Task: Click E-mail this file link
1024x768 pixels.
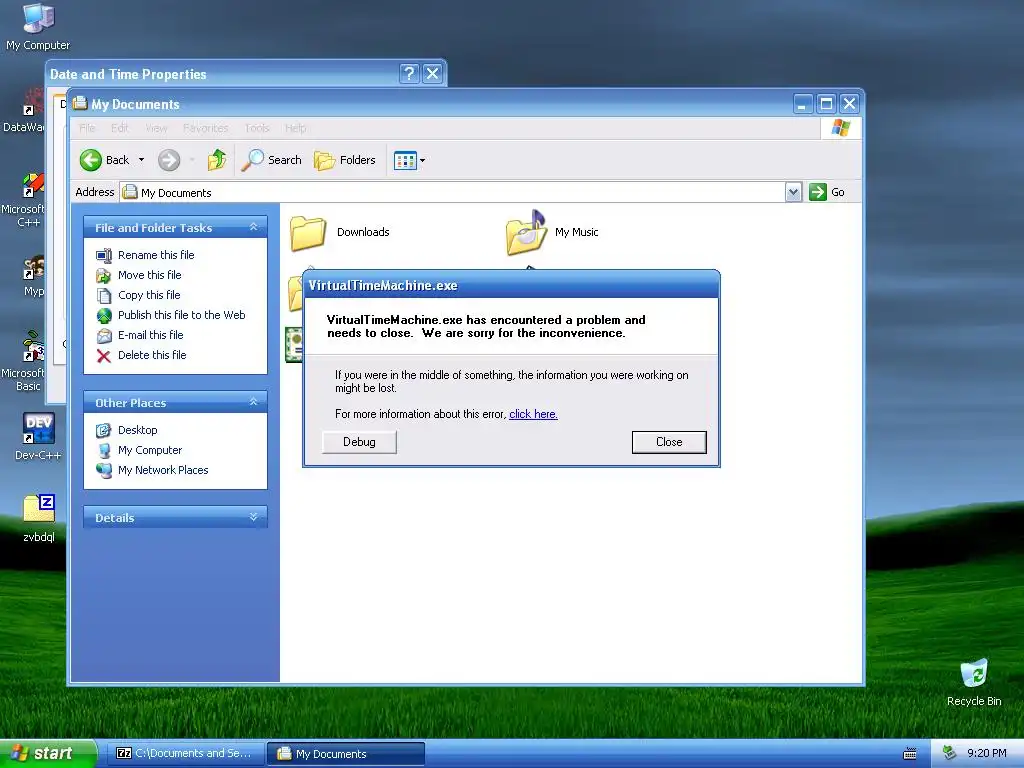Action: [150, 335]
